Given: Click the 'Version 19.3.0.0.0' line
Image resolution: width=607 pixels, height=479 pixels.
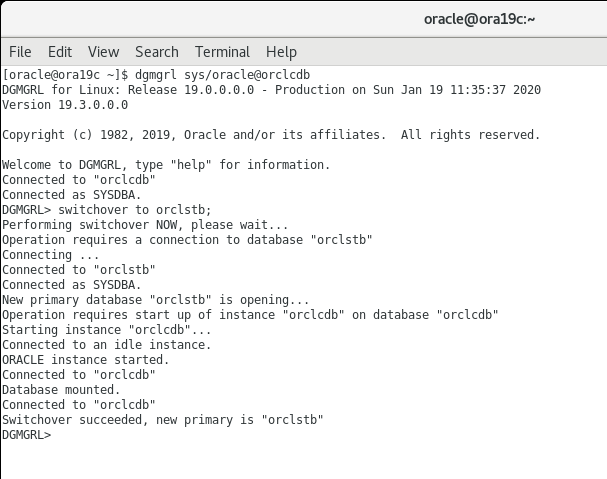Looking at the screenshot, I should [65, 105].
